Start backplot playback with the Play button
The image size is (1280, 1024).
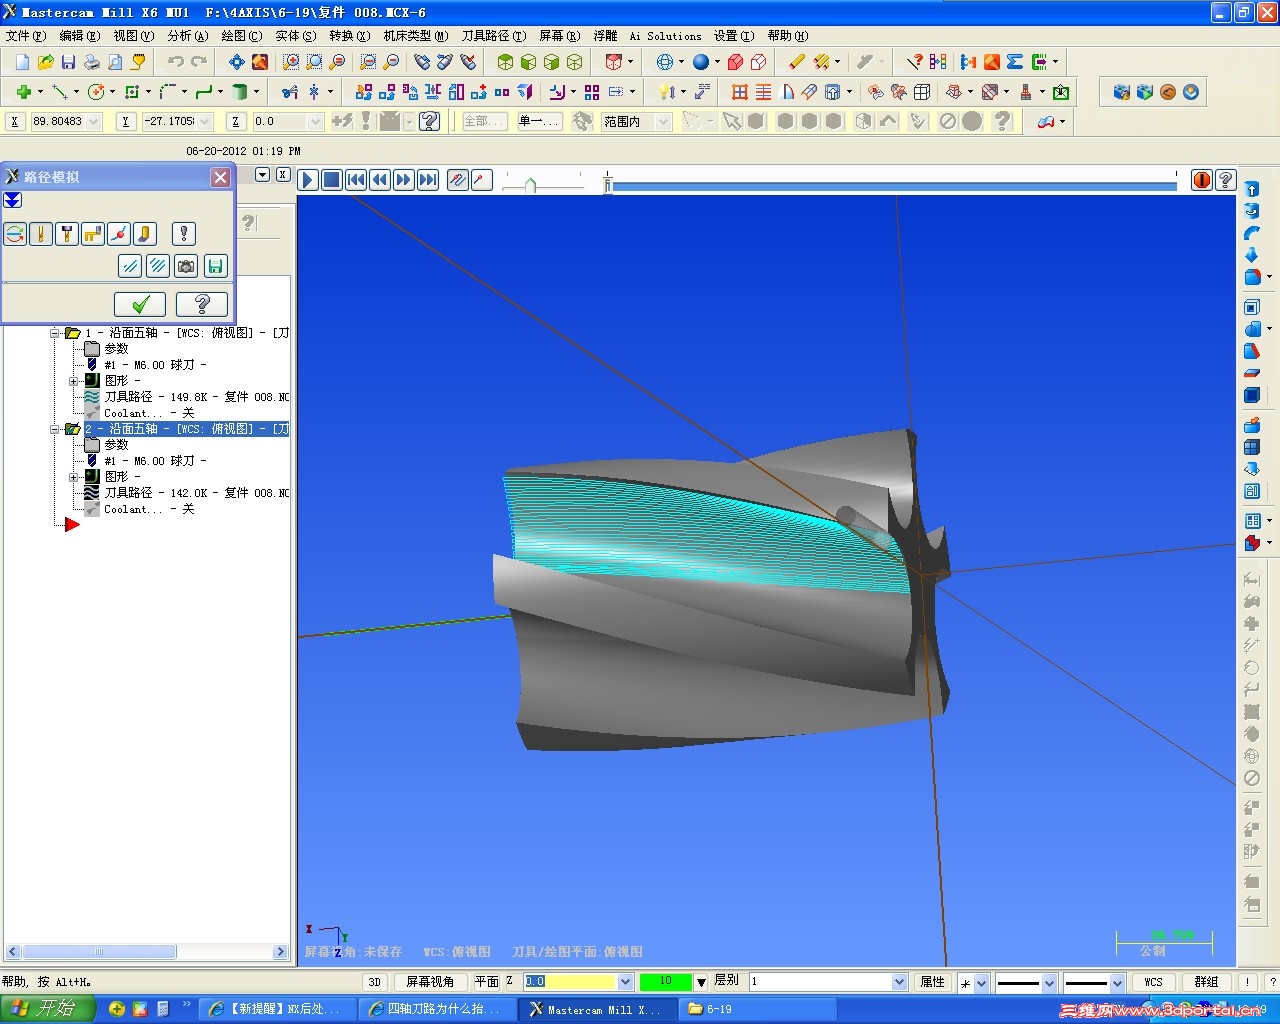308,180
